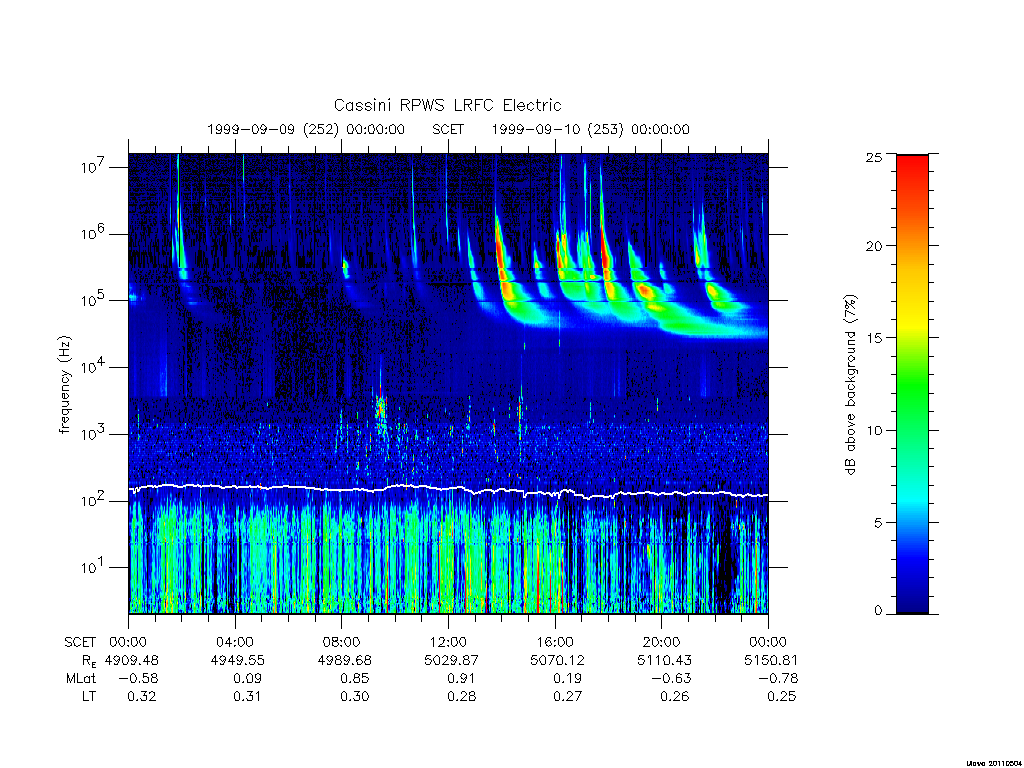Click the 'dB above background (7%)' label
This screenshot has height=768, width=1024.
[850, 385]
